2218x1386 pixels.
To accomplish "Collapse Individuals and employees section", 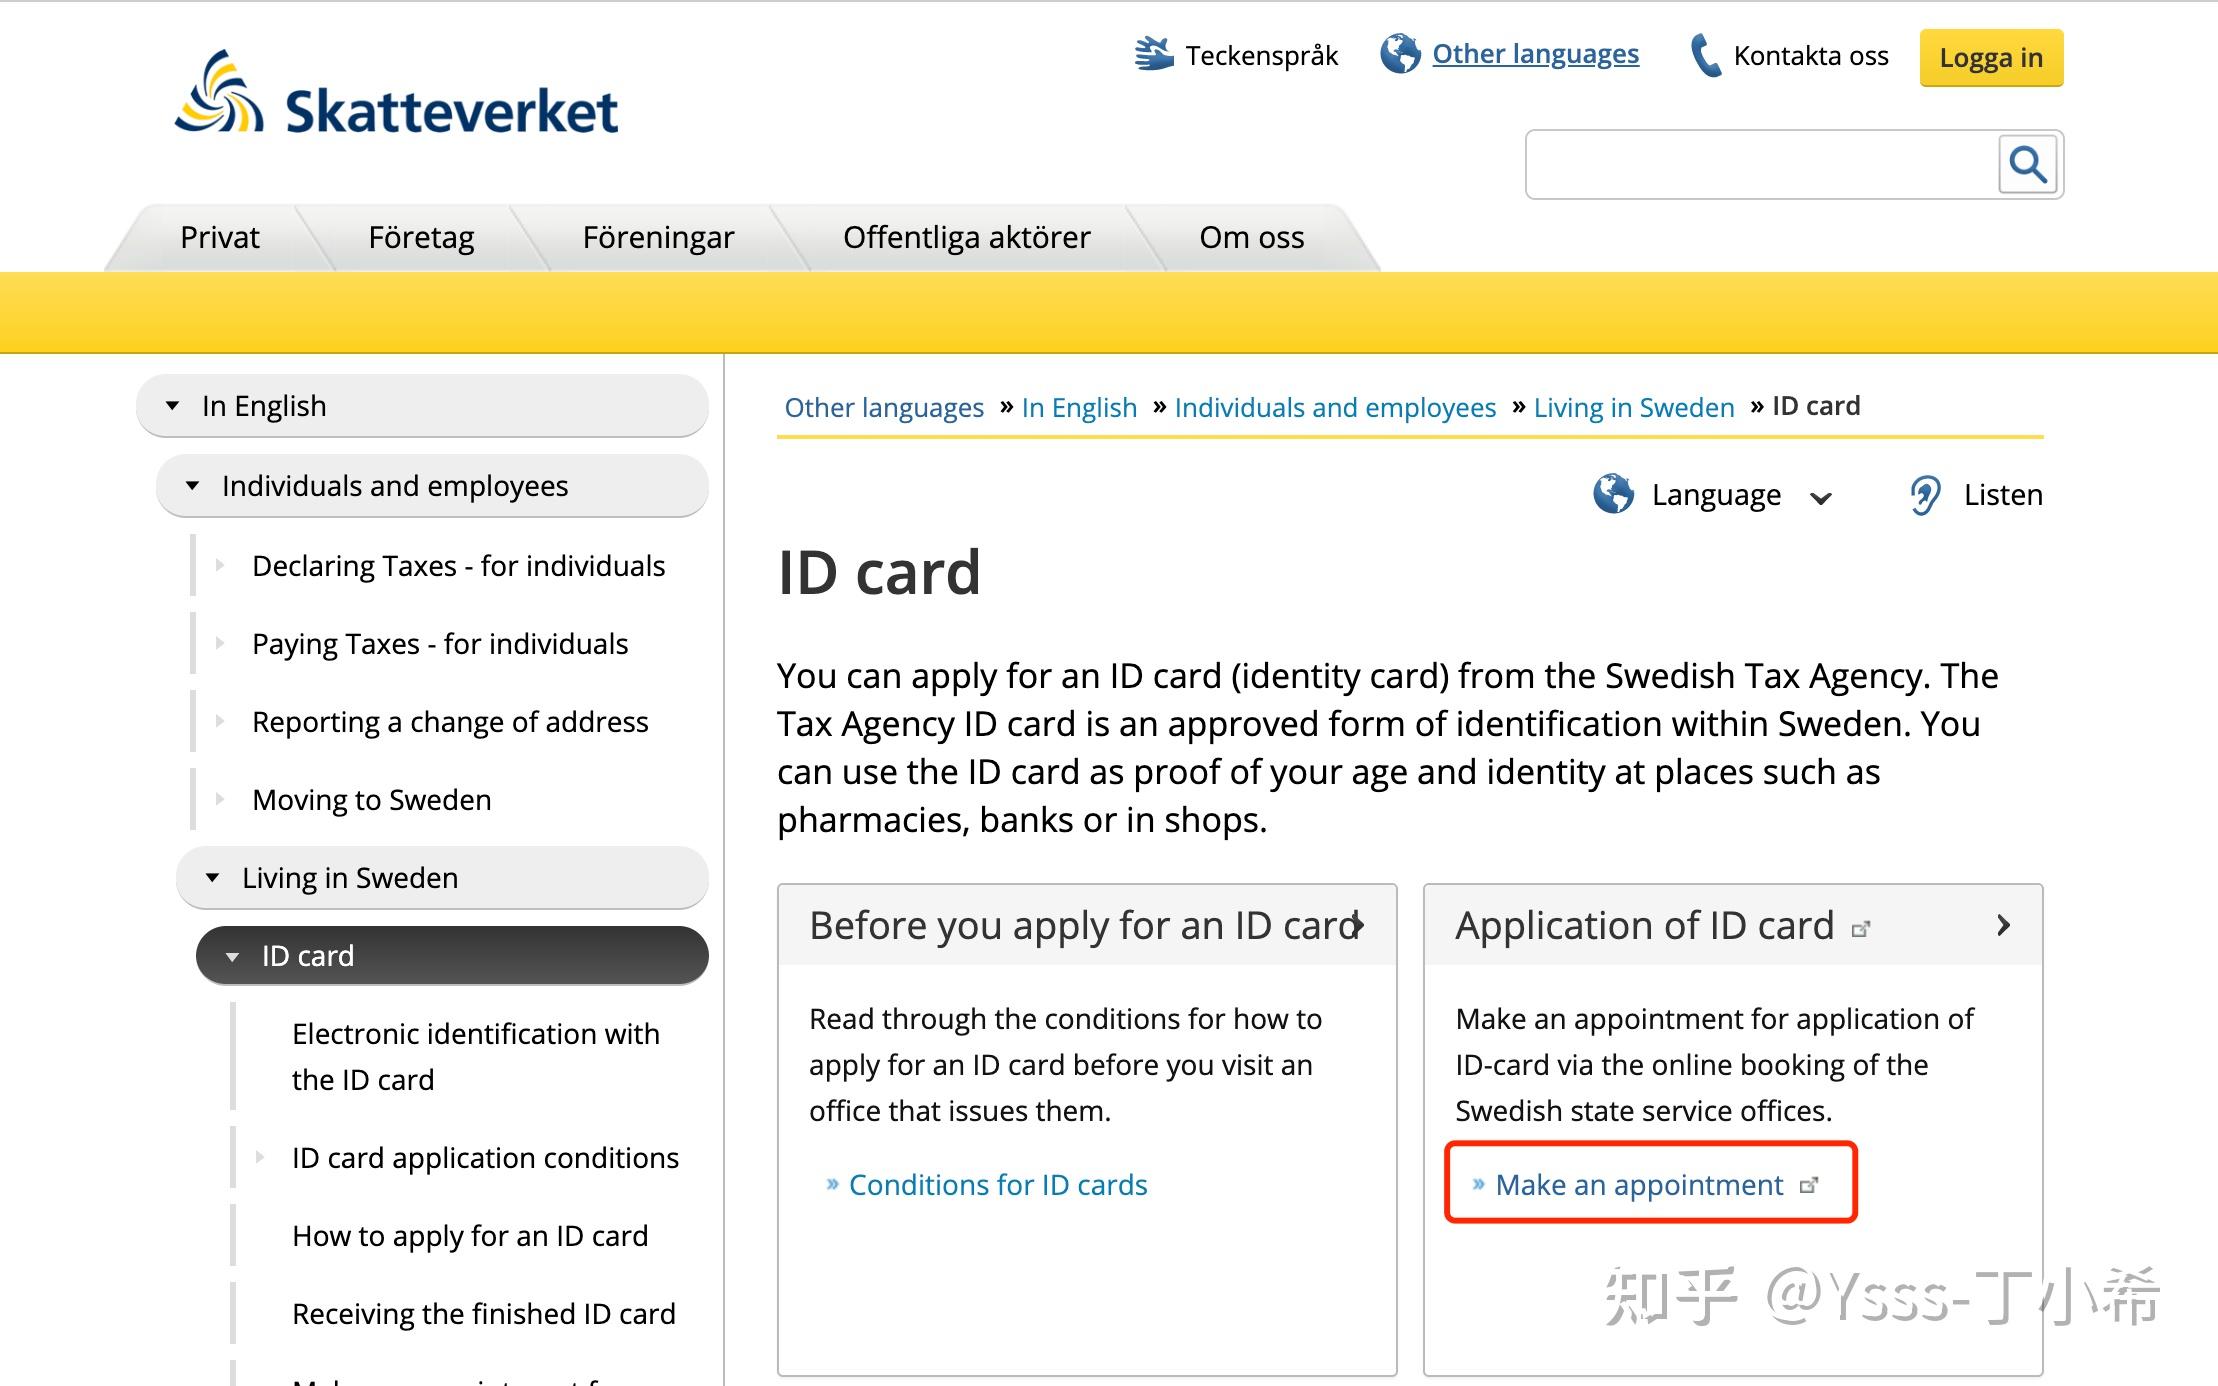I will pyautogui.click(x=193, y=486).
